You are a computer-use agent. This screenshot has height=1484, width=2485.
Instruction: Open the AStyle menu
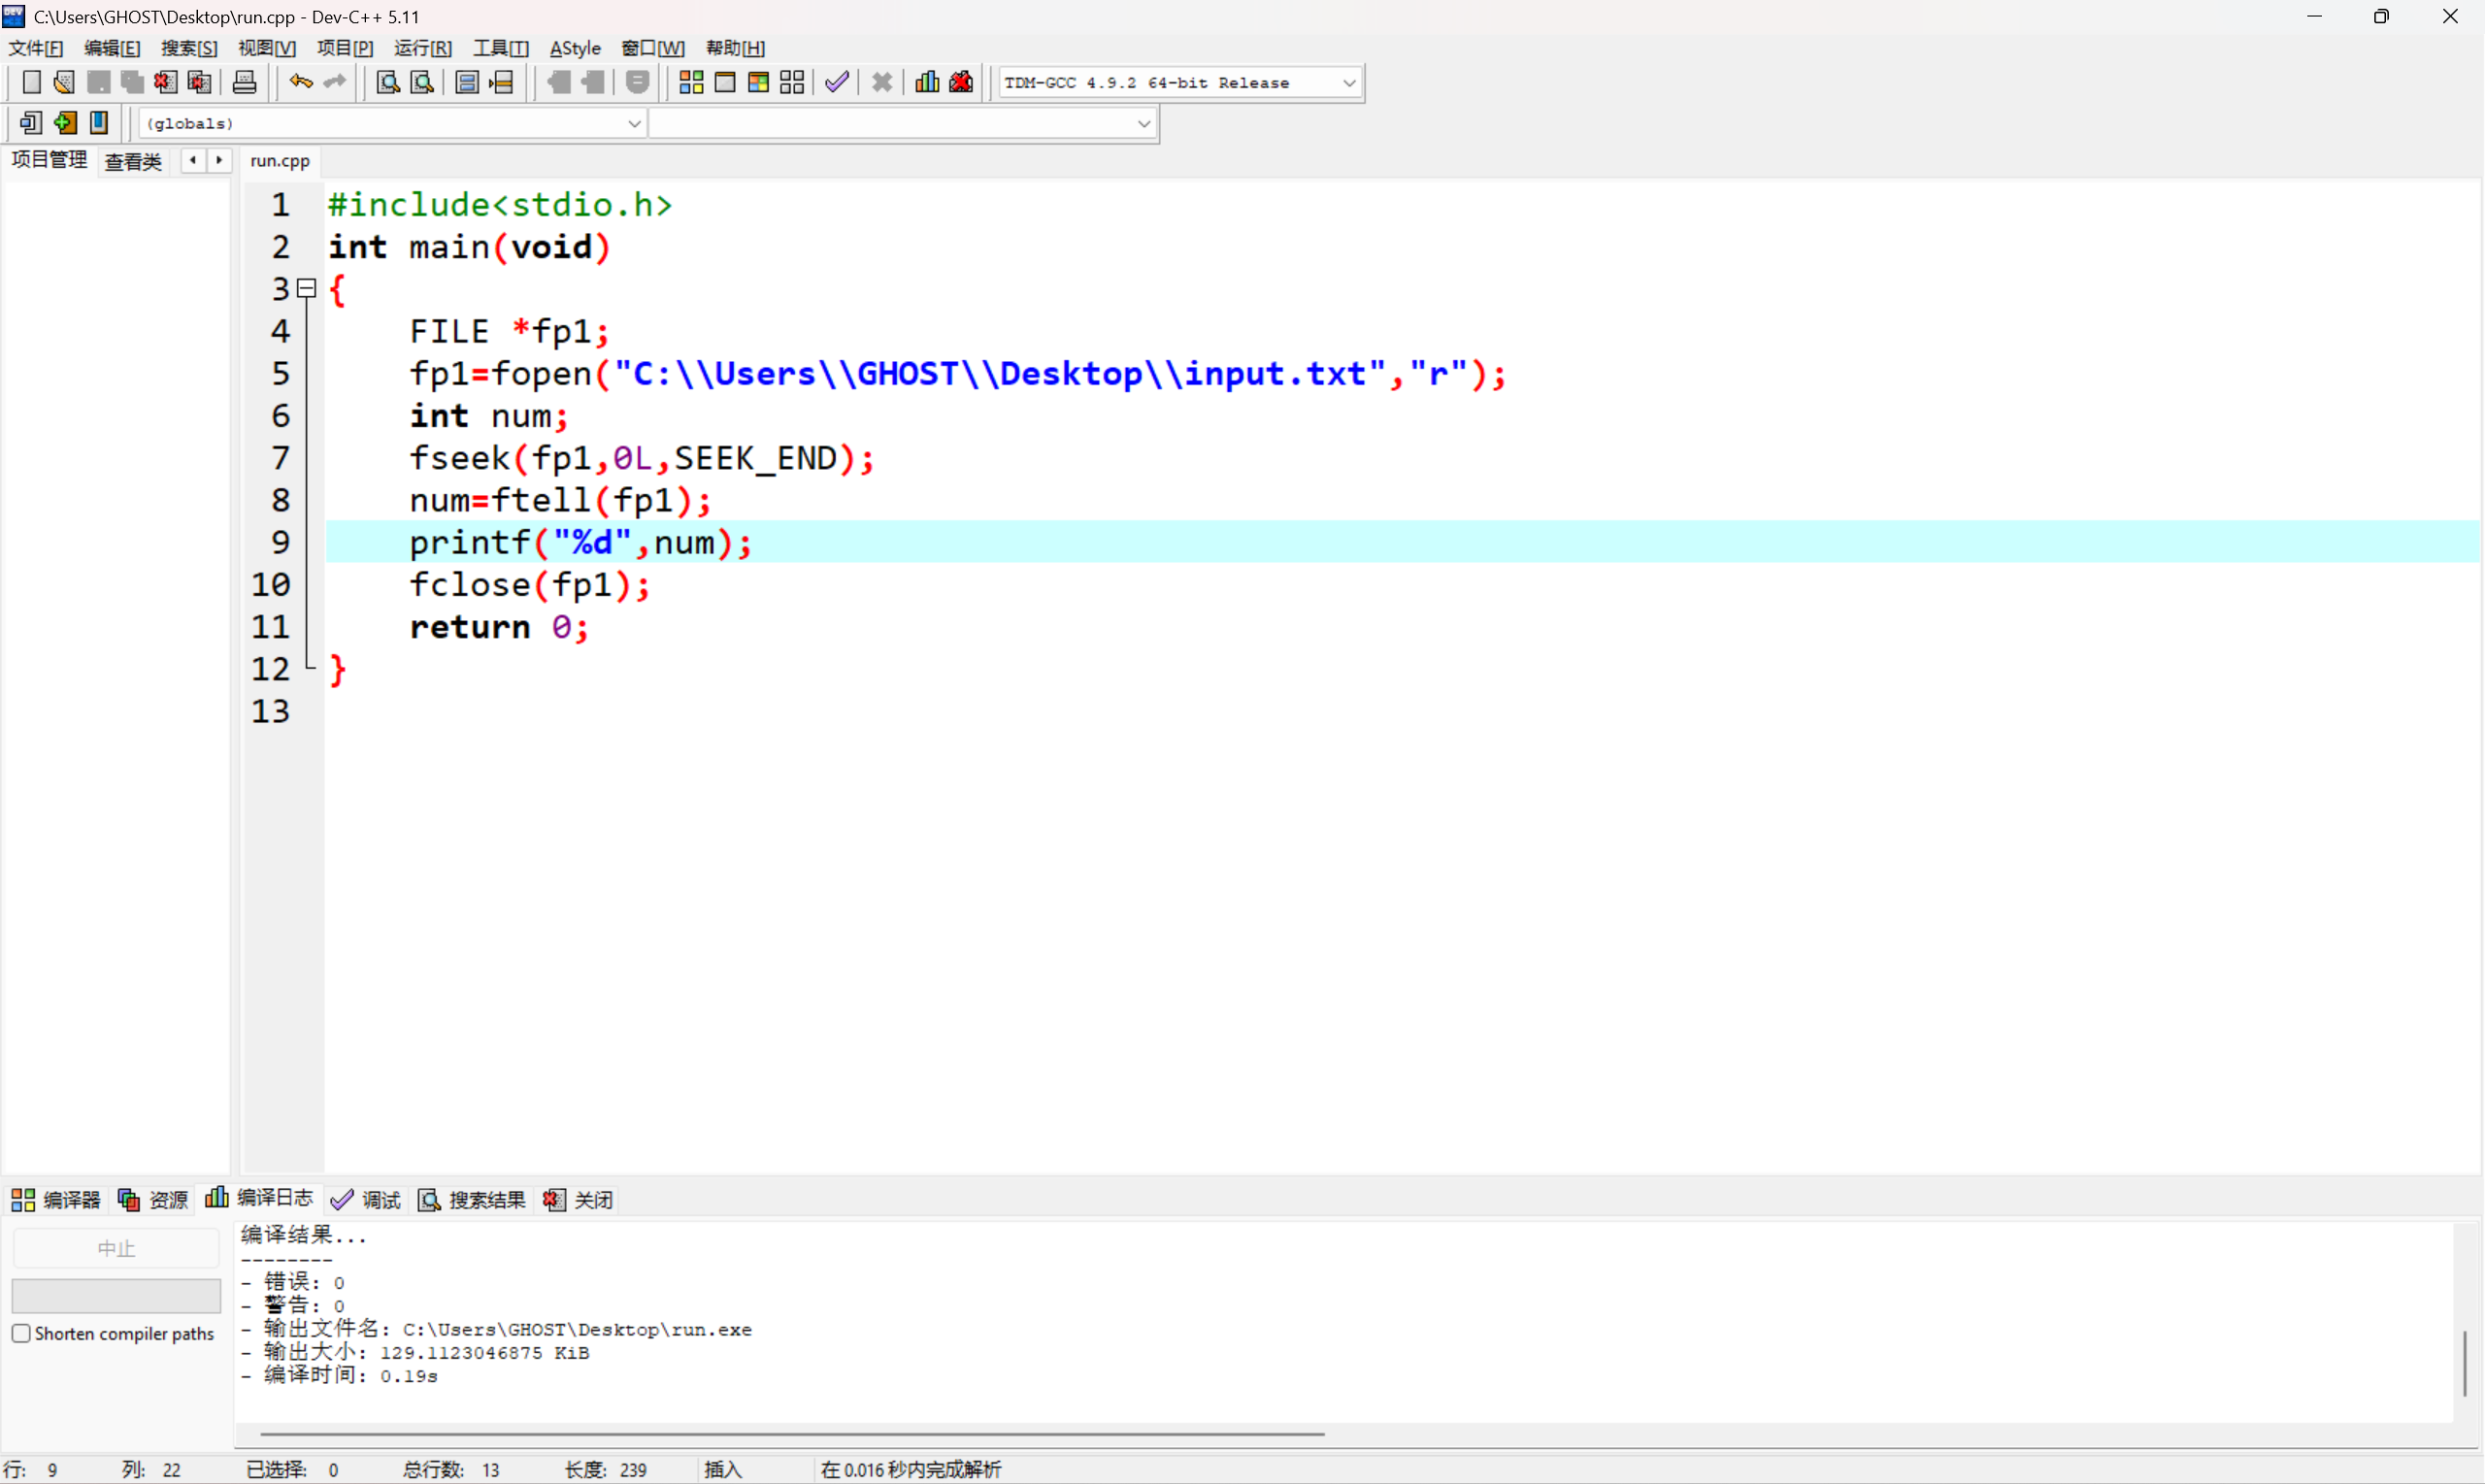[x=575, y=48]
